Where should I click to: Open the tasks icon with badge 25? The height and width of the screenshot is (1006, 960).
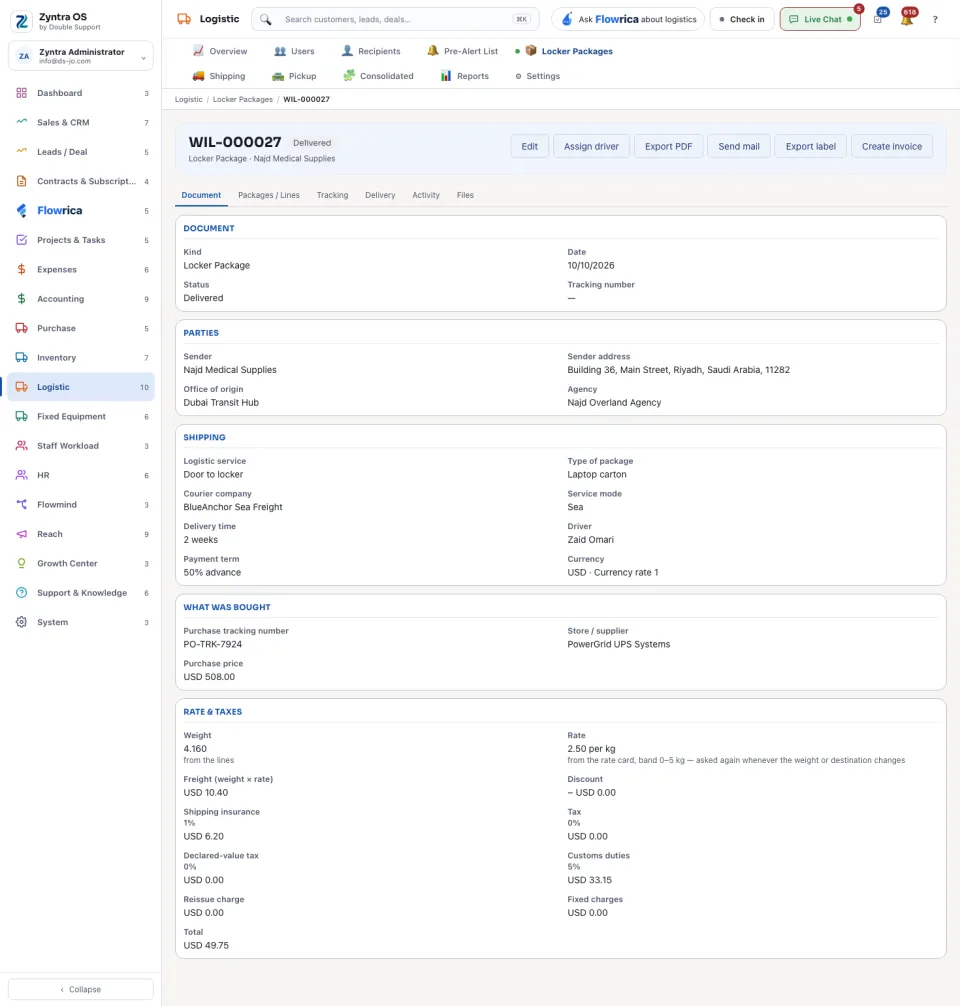coord(878,19)
